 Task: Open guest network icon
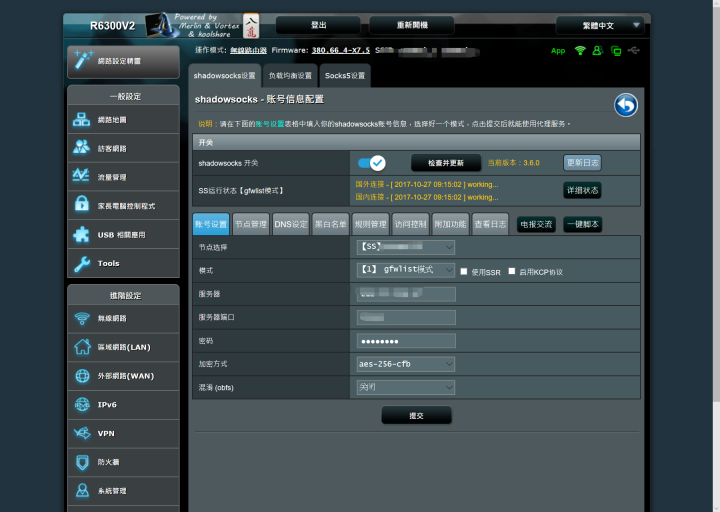coord(82,148)
